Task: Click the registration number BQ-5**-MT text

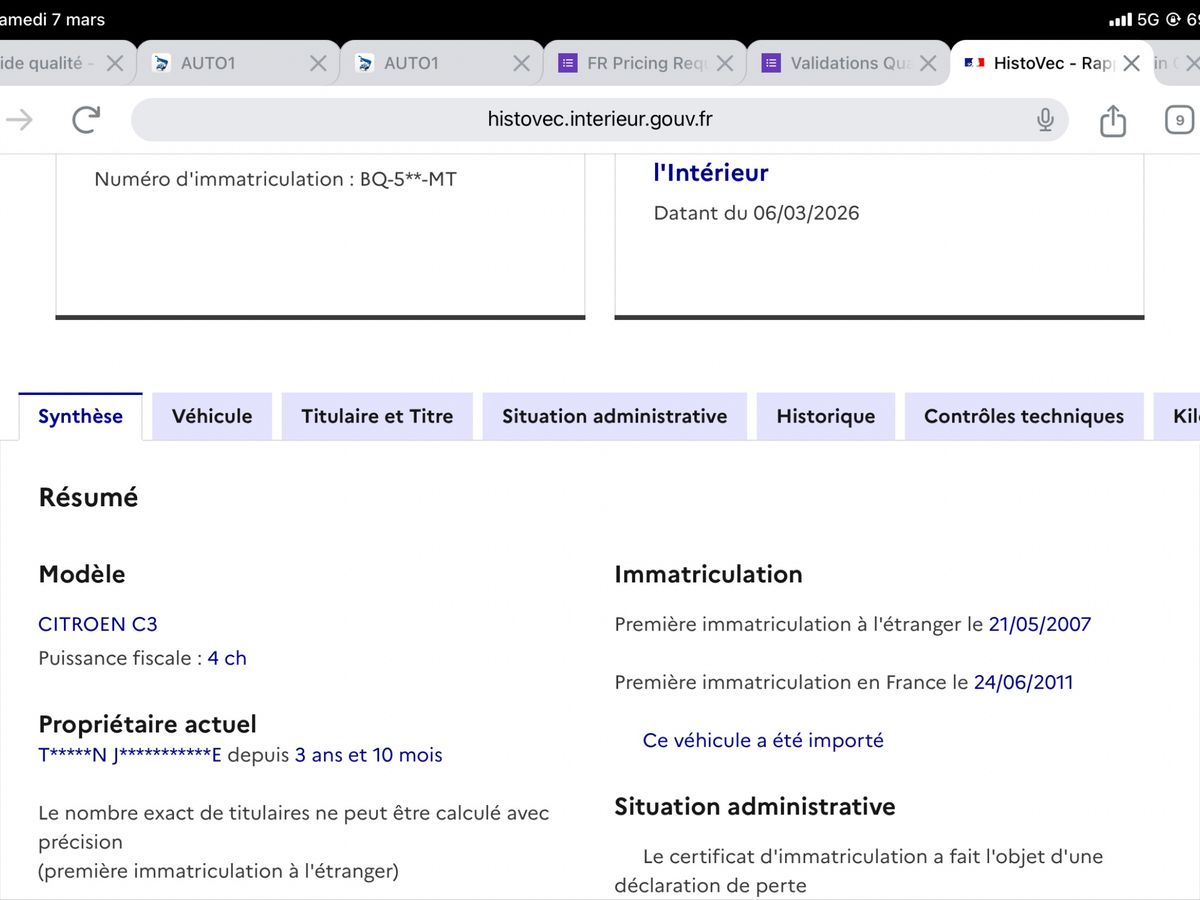Action: pyautogui.click(x=408, y=179)
